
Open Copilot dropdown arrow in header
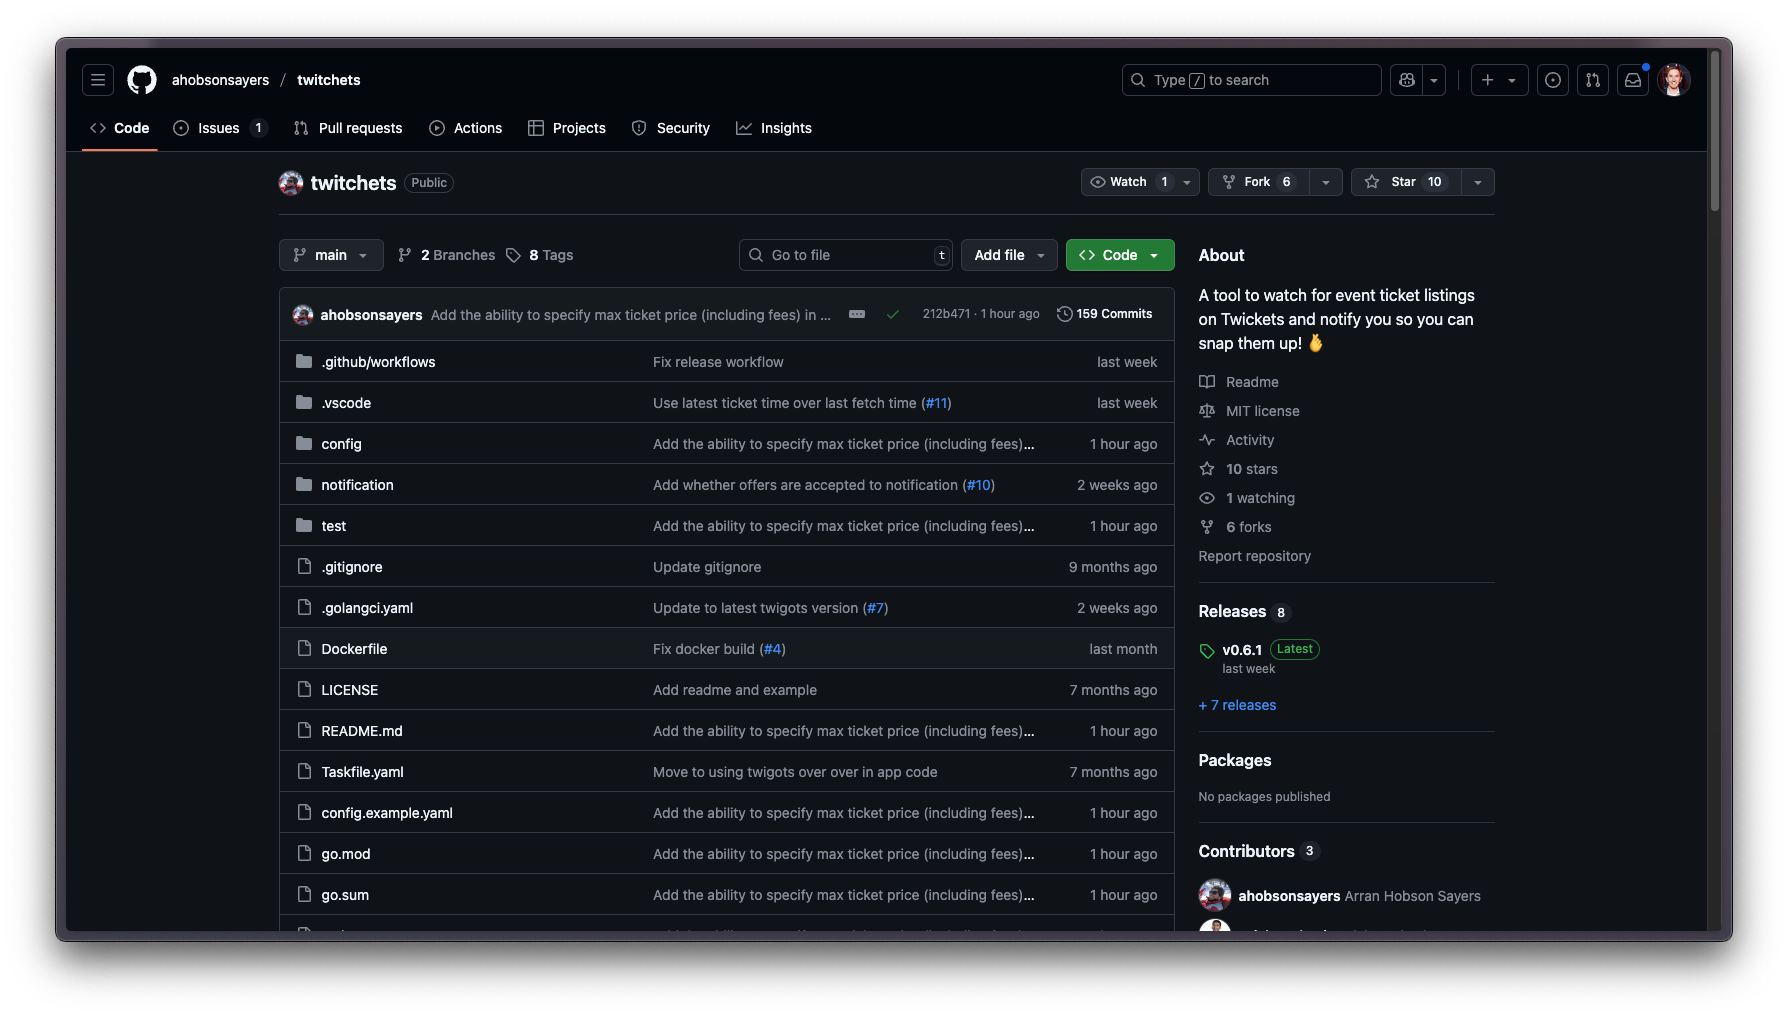[1434, 80]
